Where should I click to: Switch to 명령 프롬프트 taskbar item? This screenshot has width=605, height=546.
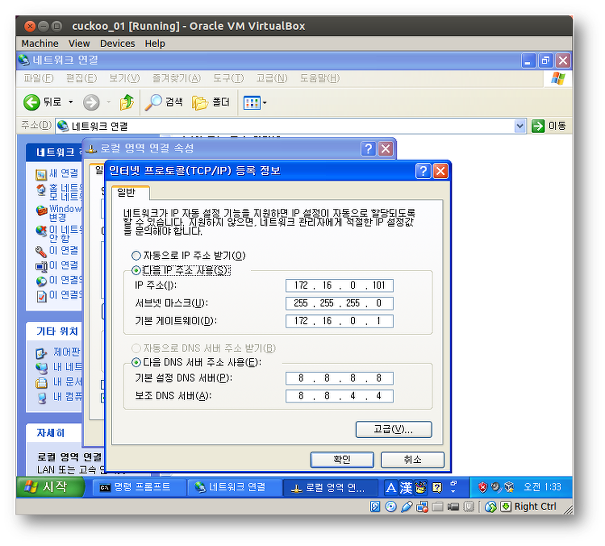click(138, 487)
